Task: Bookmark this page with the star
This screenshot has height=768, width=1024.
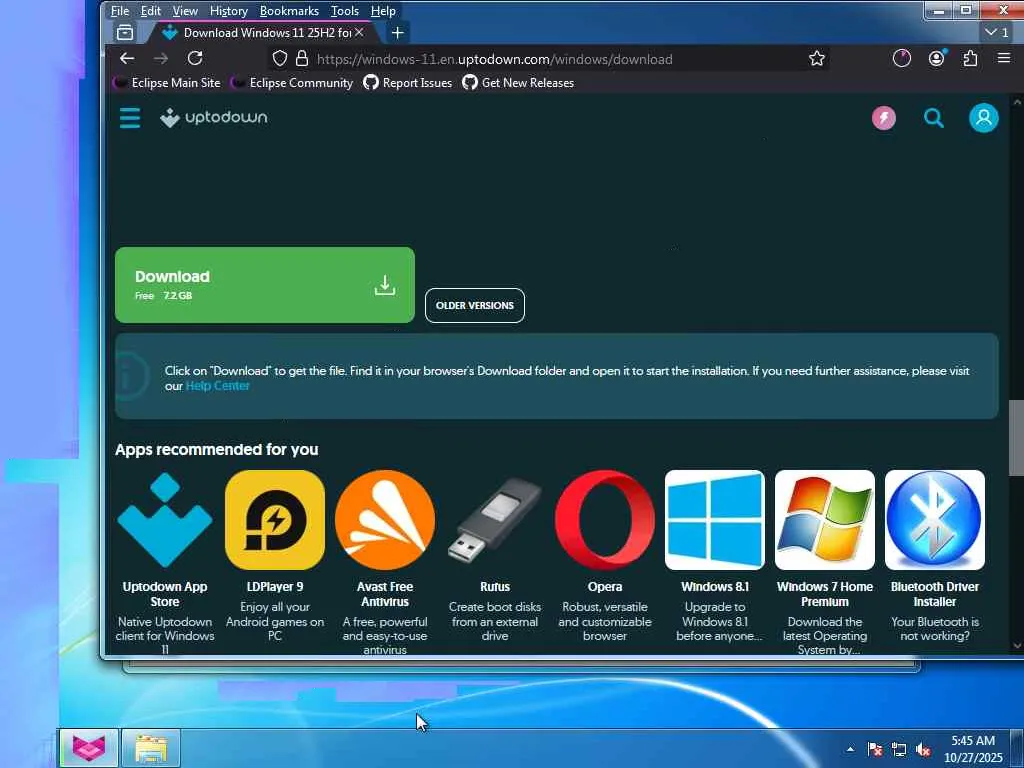Action: [816, 59]
